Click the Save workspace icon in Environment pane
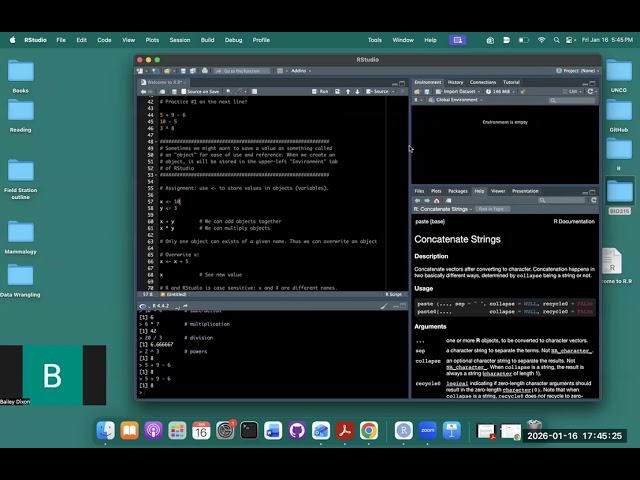 [427, 91]
